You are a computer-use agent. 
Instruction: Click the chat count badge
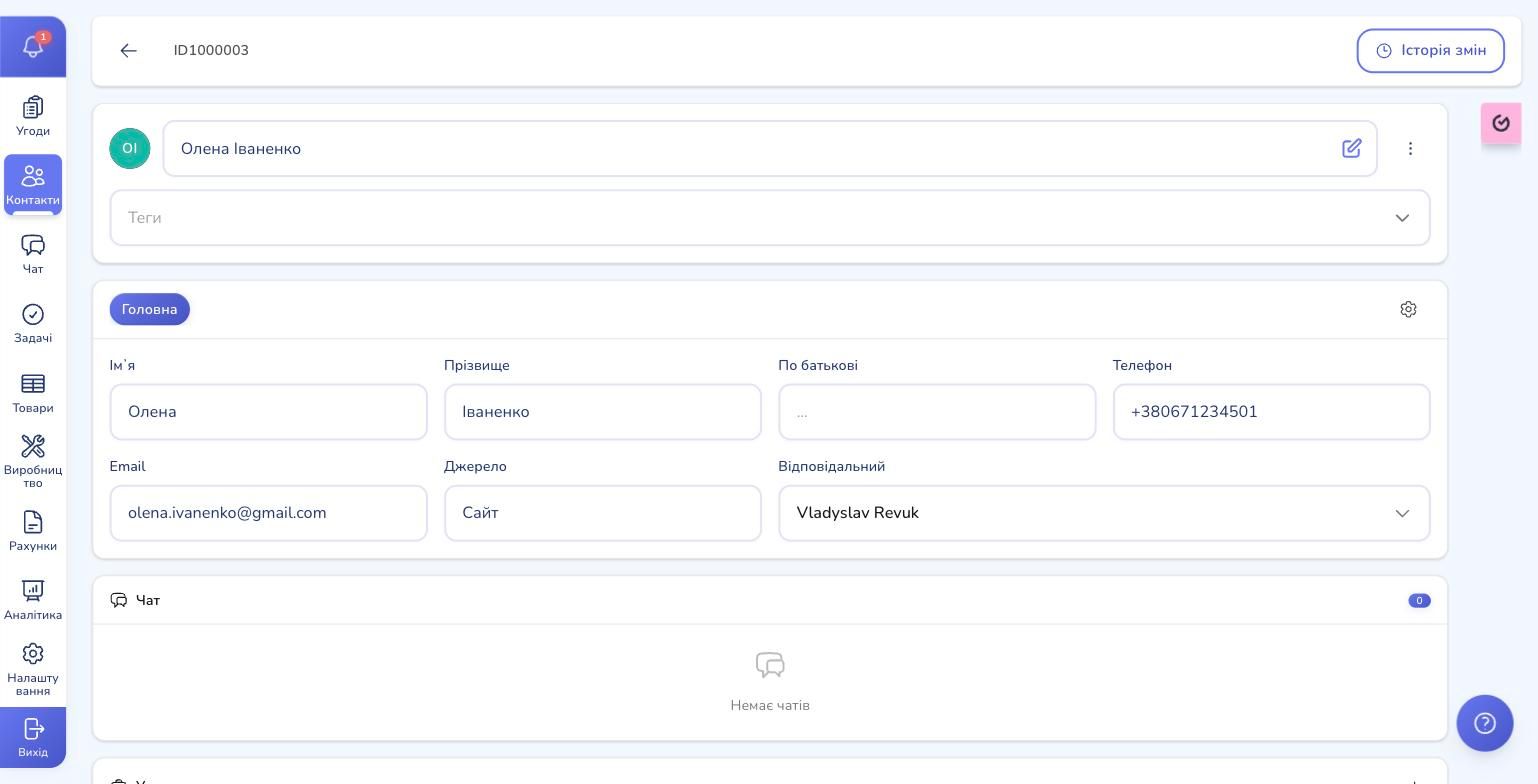1419,600
